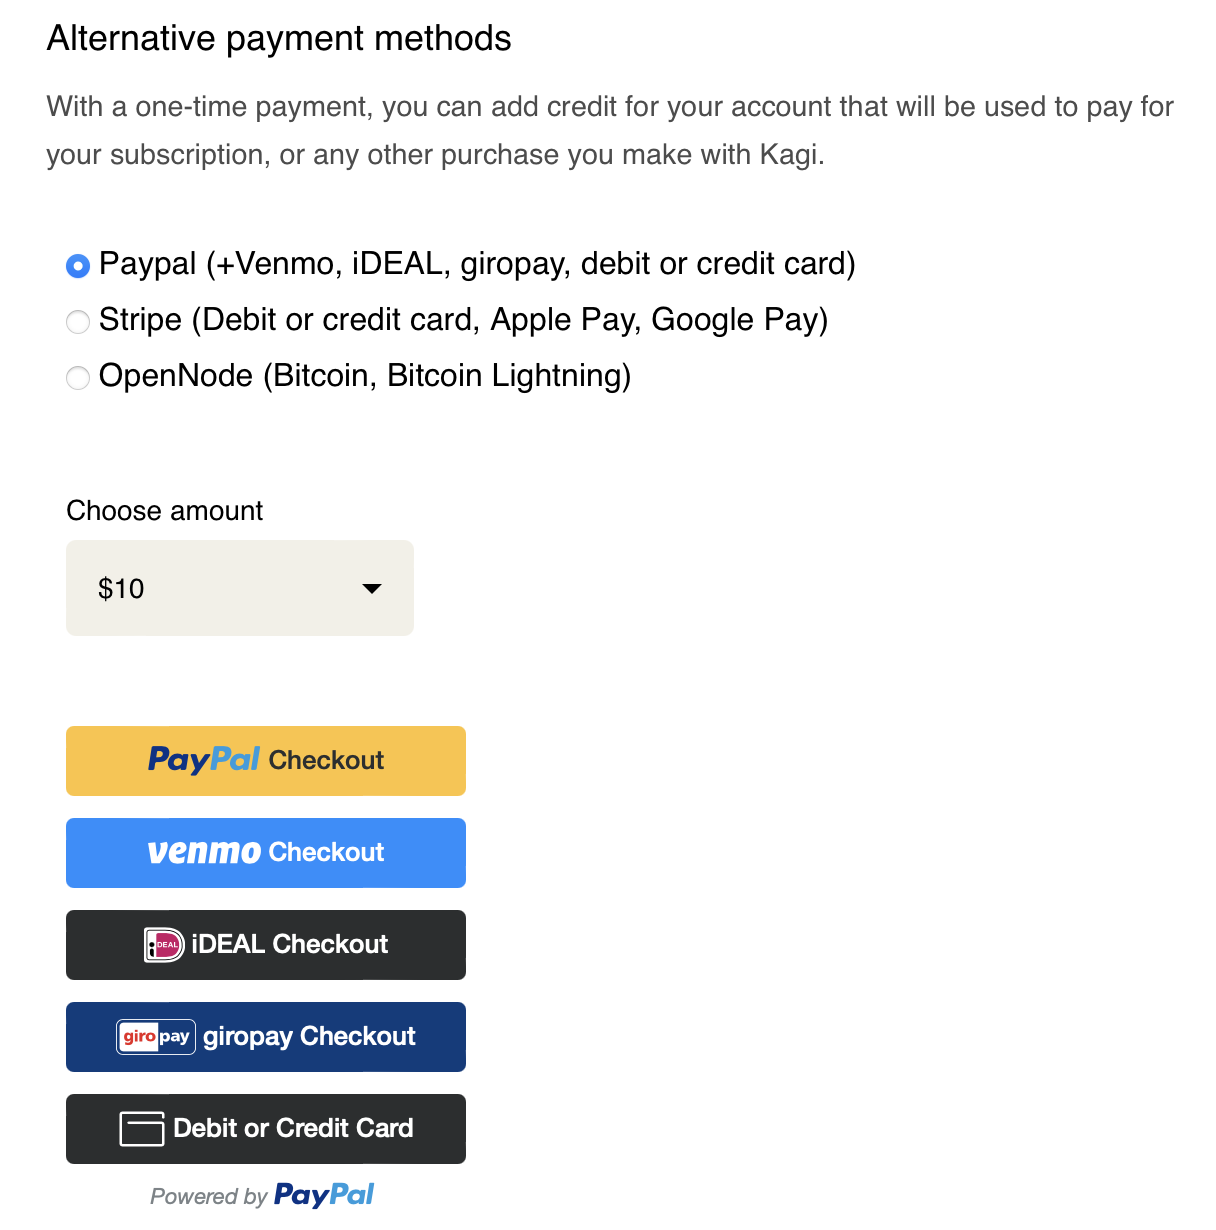
Task: Click the black arrow in the amount selector
Action: pyautogui.click(x=372, y=589)
